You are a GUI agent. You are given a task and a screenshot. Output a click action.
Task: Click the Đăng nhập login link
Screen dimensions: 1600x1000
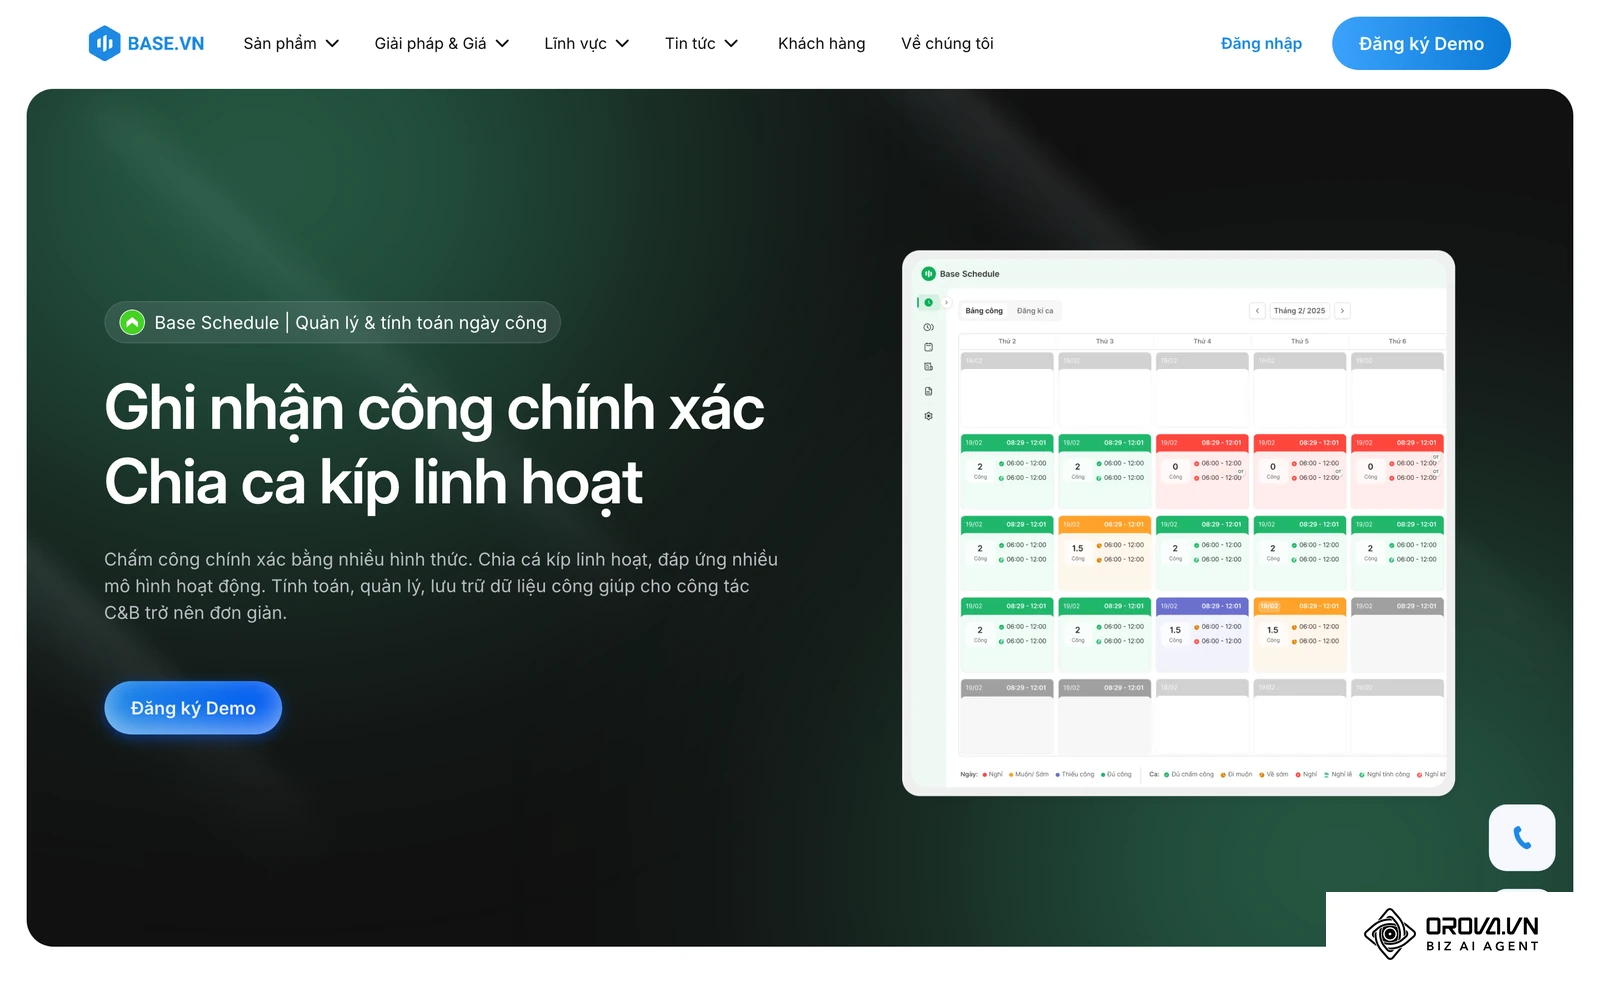coord(1261,43)
